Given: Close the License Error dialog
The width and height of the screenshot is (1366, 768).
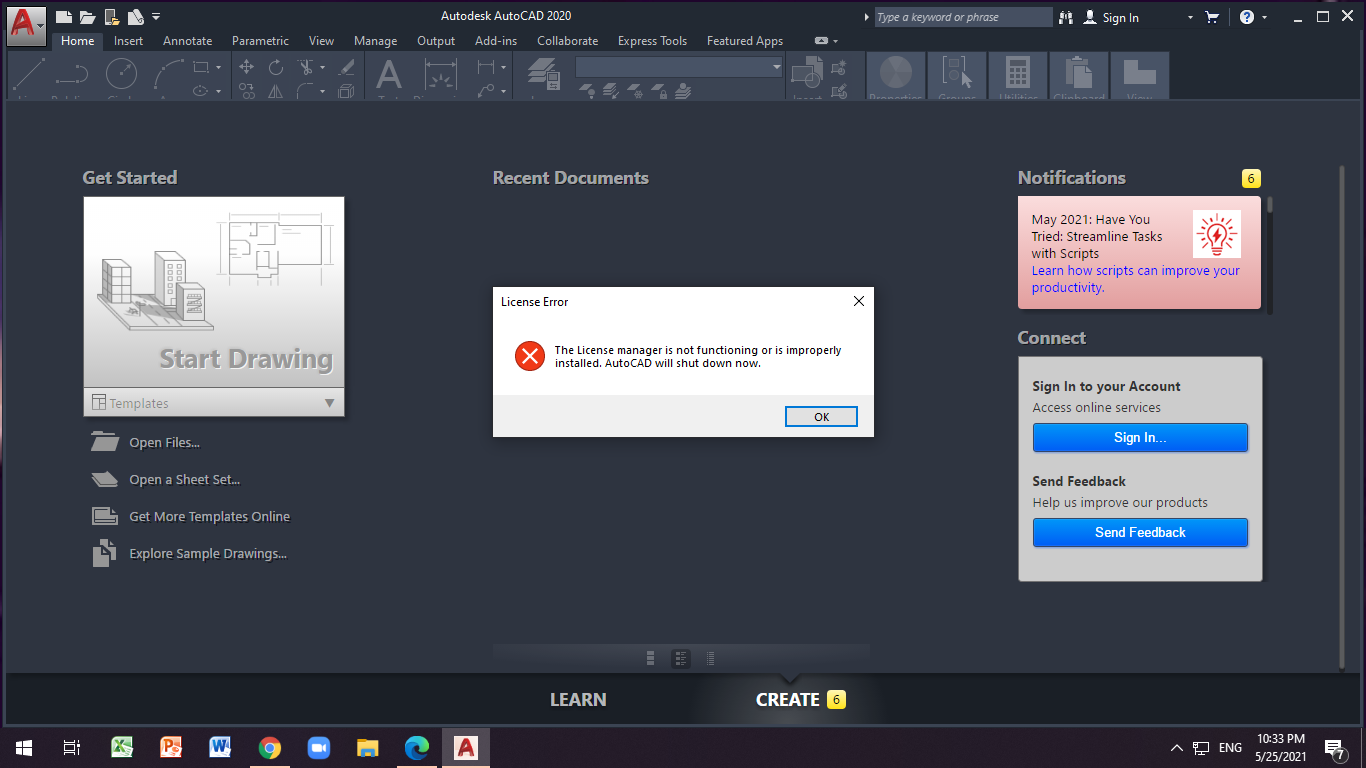Looking at the screenshot, I should pos(858,301).
